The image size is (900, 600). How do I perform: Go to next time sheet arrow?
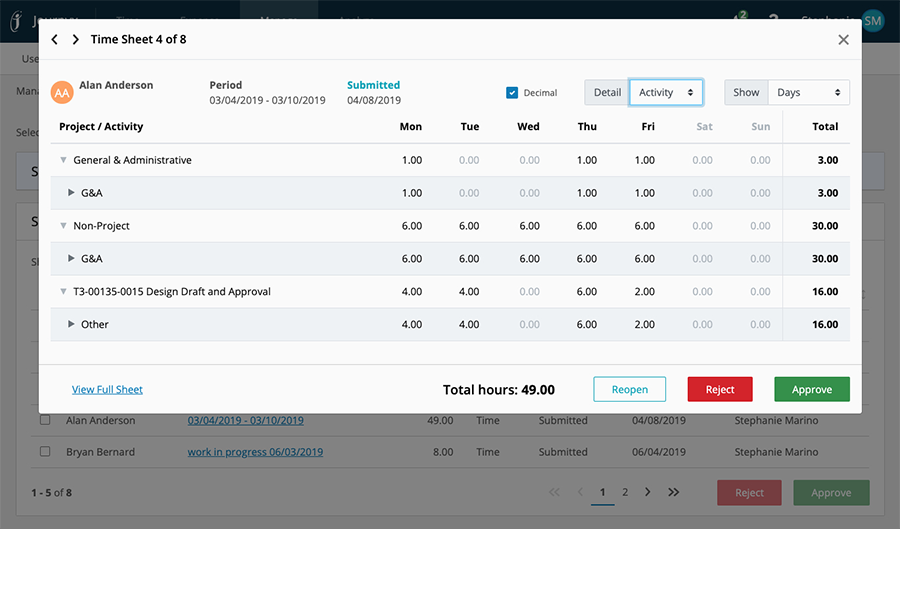tap(75, 40)
